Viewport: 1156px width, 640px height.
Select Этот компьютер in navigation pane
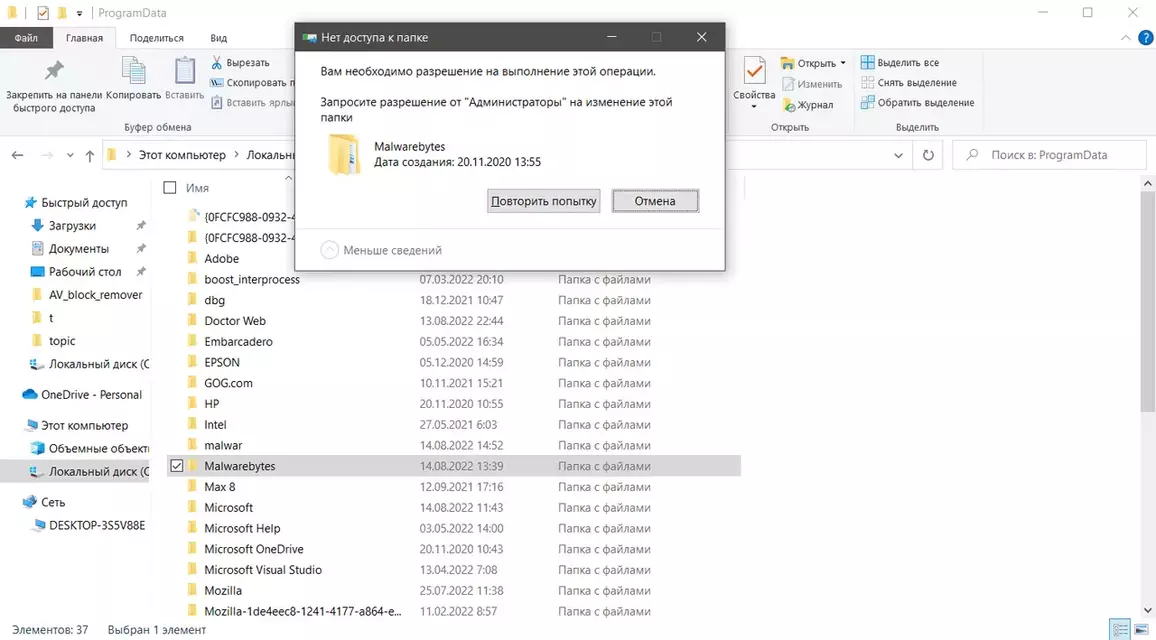coord(77,425)
